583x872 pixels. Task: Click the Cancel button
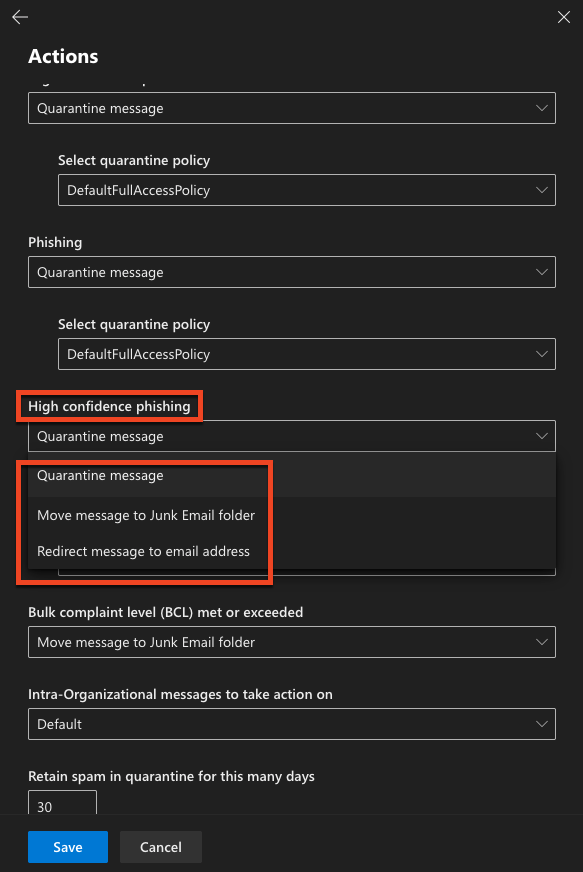(x=160, y=847)
